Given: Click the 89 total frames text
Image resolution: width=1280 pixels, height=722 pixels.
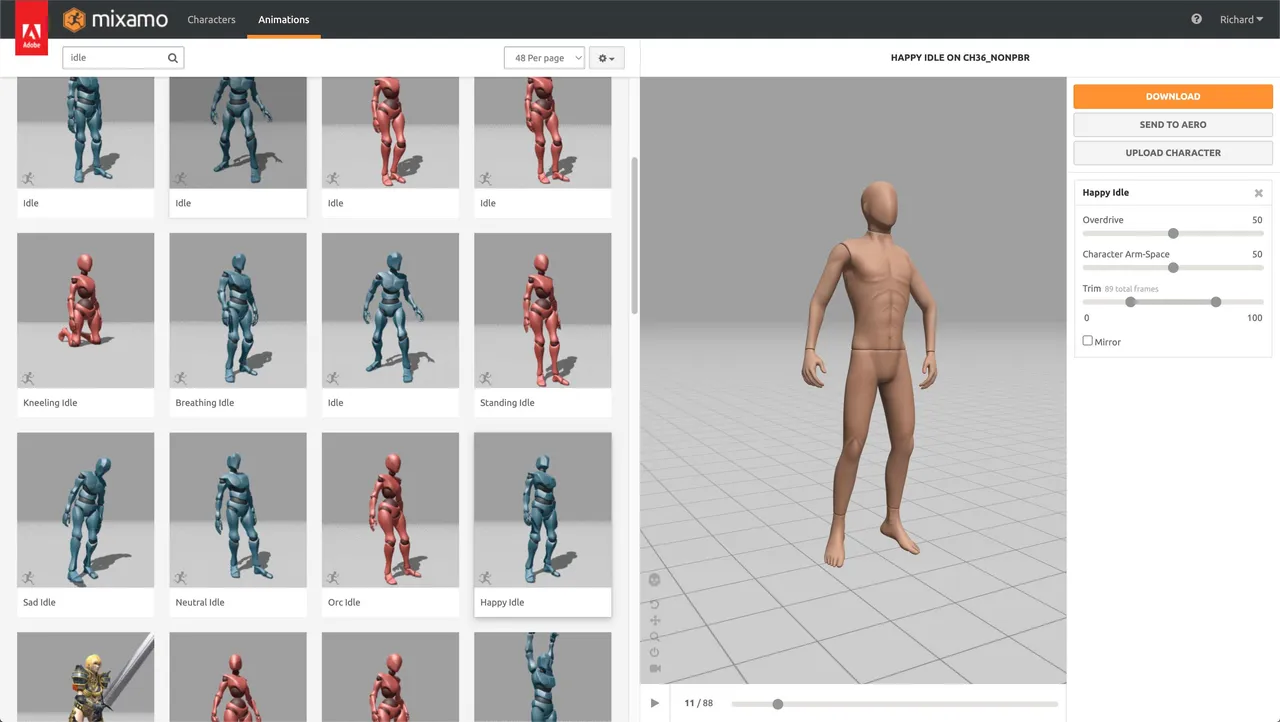Looking at the screenshot, I should pyautogui.click(x=1132, y=289).
